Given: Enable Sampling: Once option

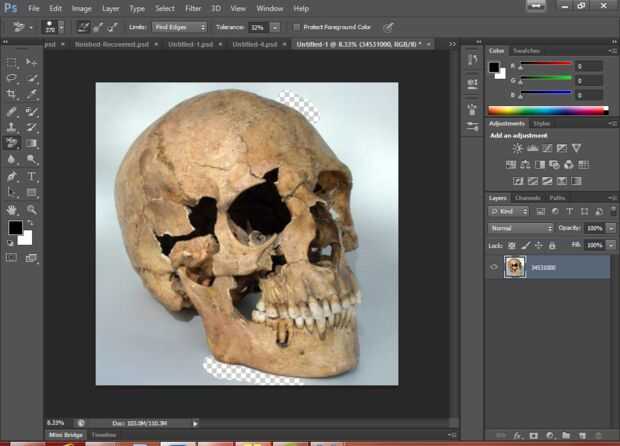Looking at the screenshot, I should (x=98, y=27).
